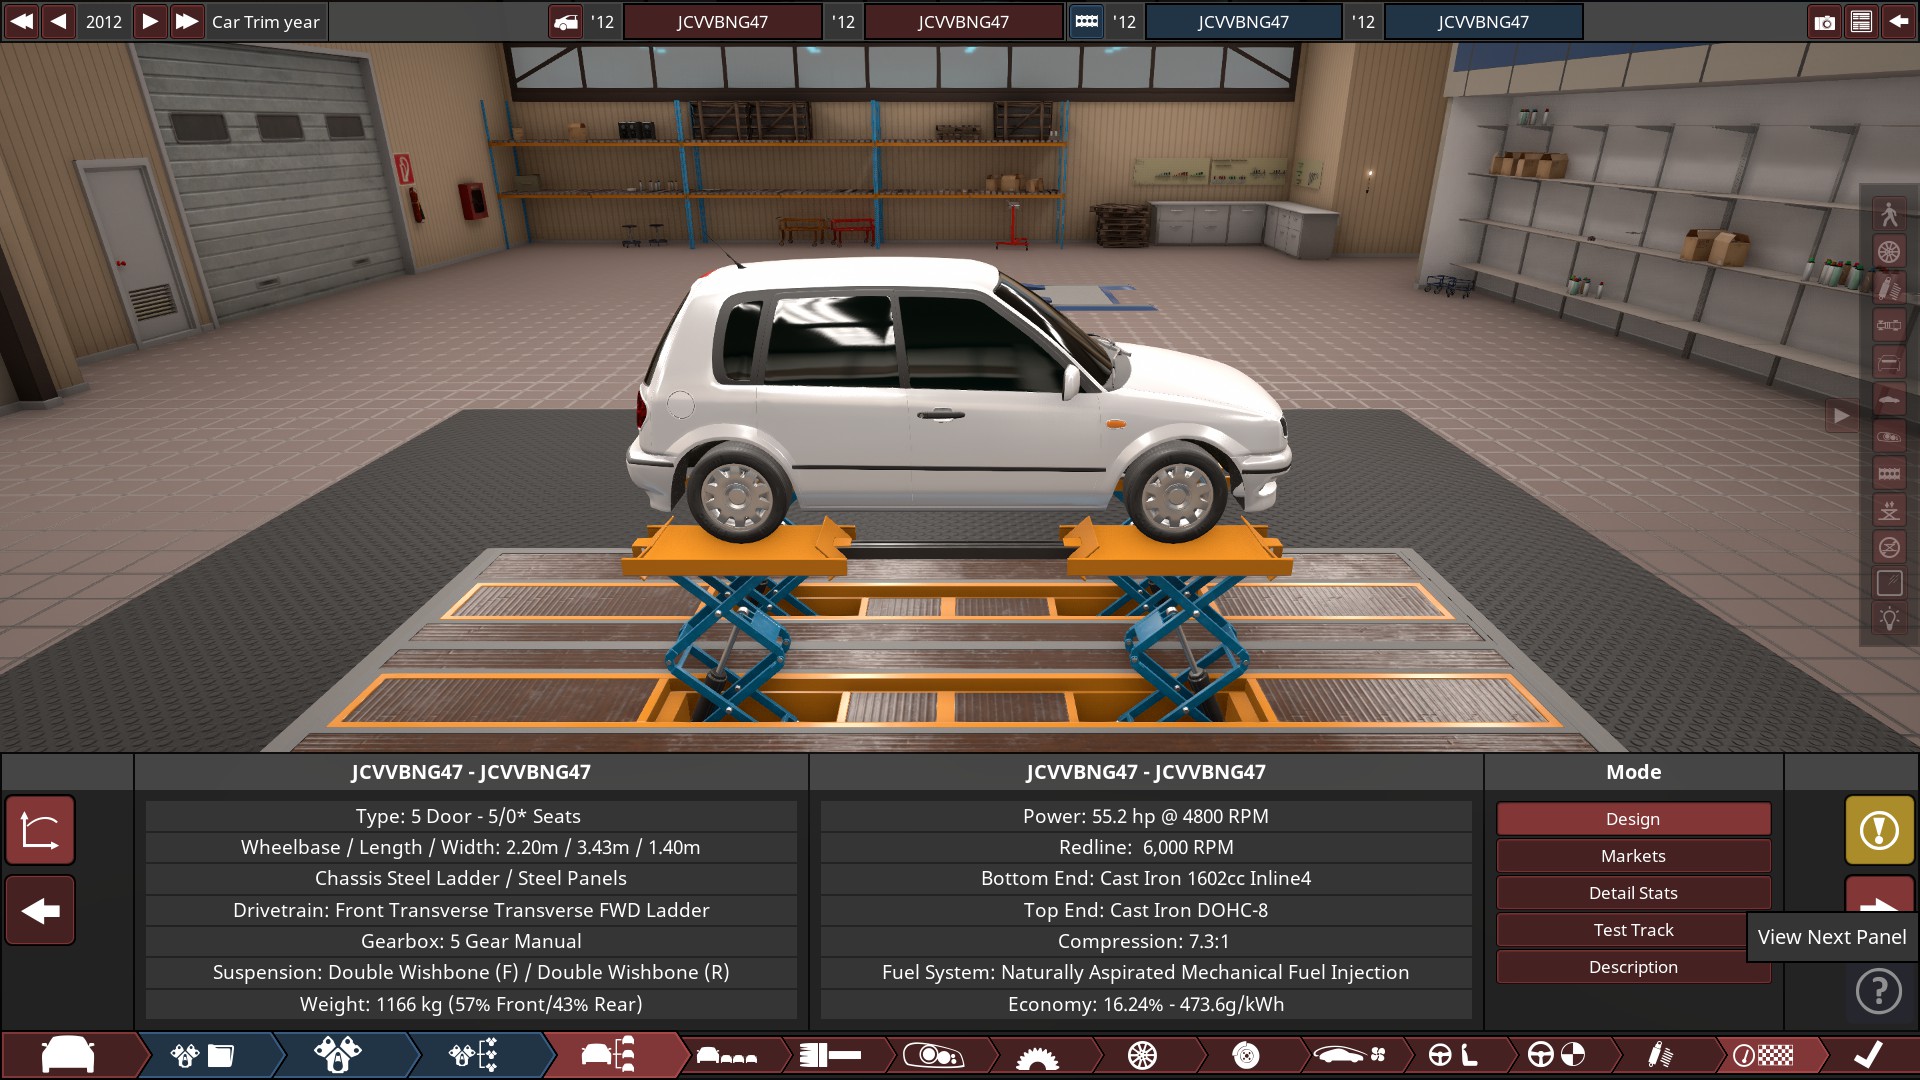View next panel with right arrow
The width and height of the screenshot is (1920, 1080).
(x=1879, y=896)
